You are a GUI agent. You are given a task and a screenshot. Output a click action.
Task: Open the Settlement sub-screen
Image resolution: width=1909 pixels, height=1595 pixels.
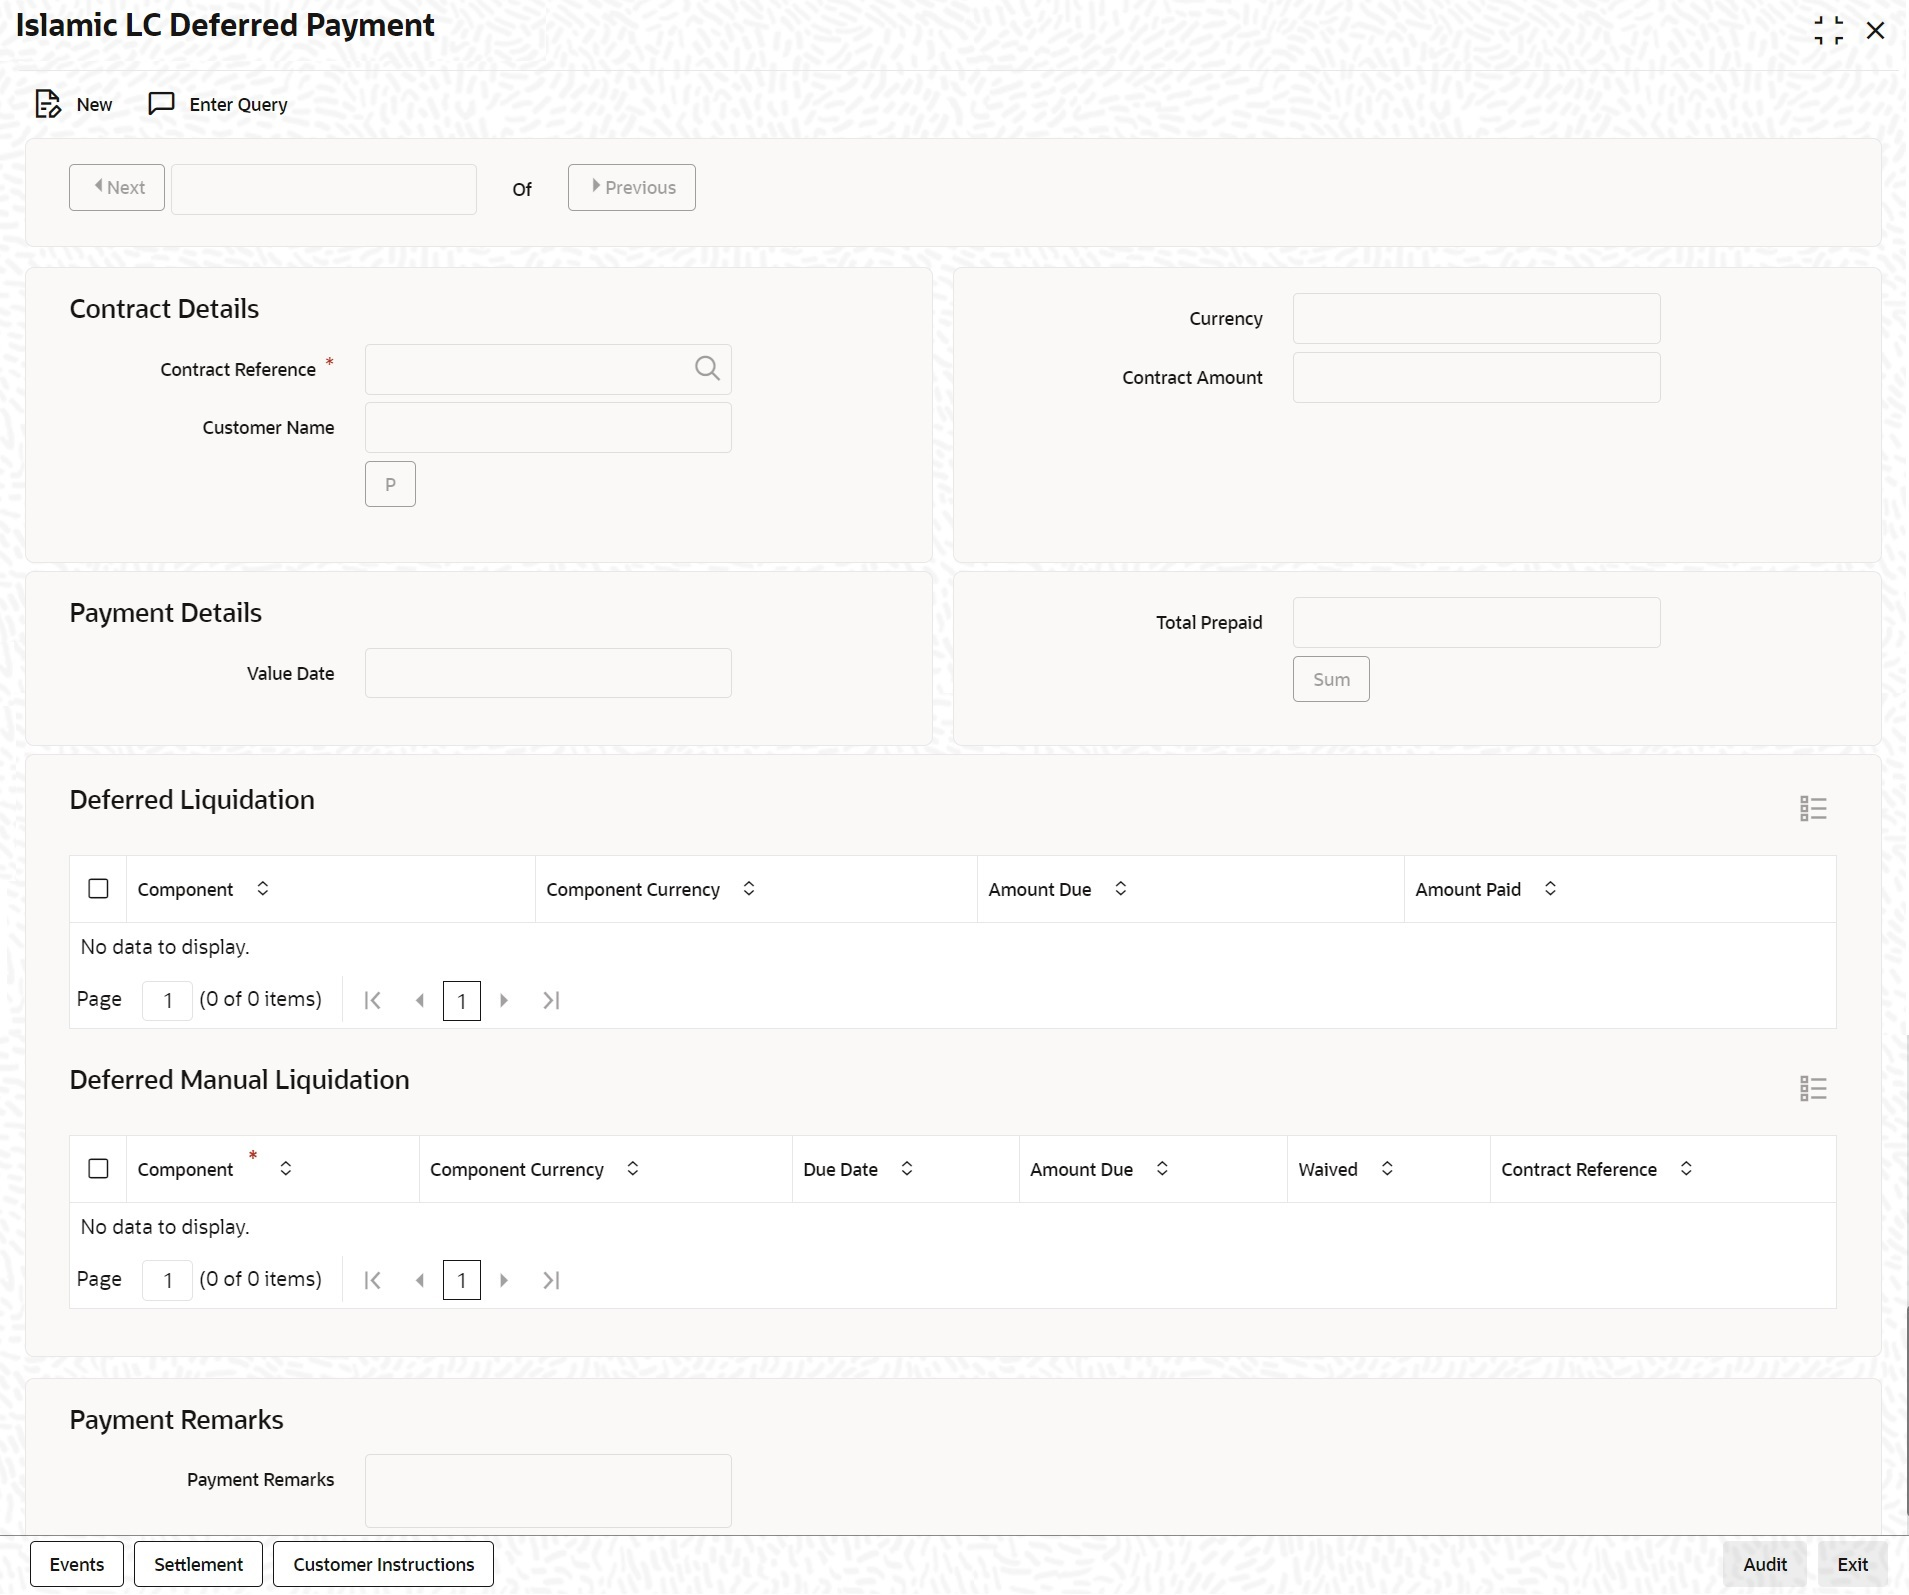coord(198,1564)
